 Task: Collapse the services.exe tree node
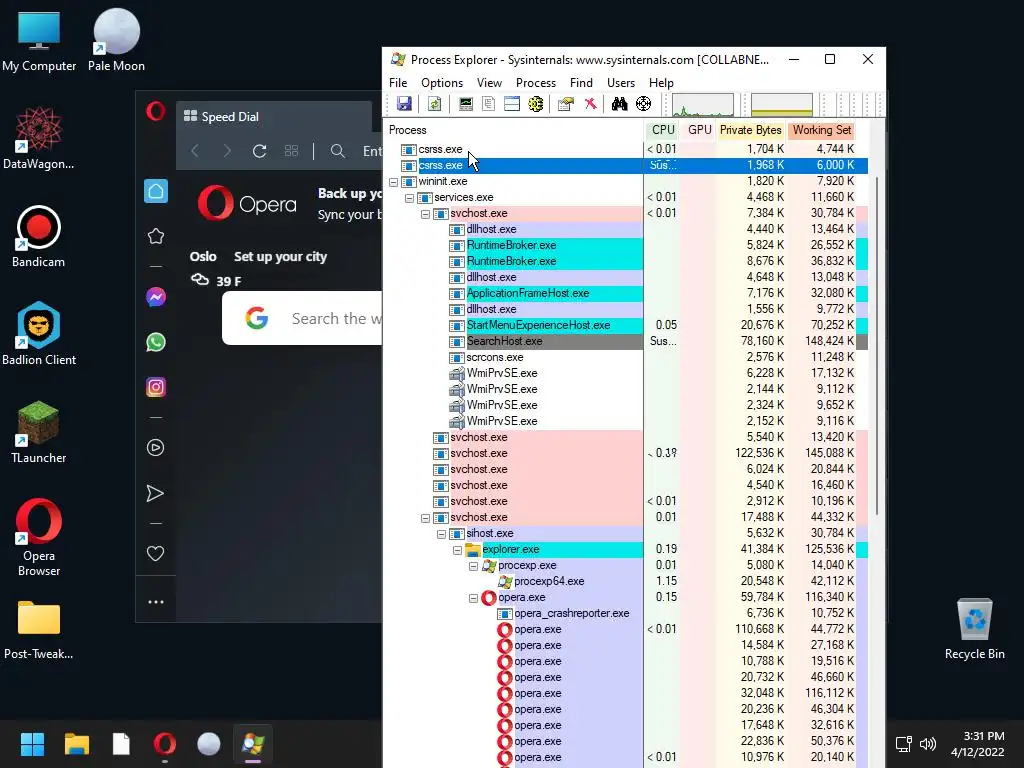click(x=409, y=198)
